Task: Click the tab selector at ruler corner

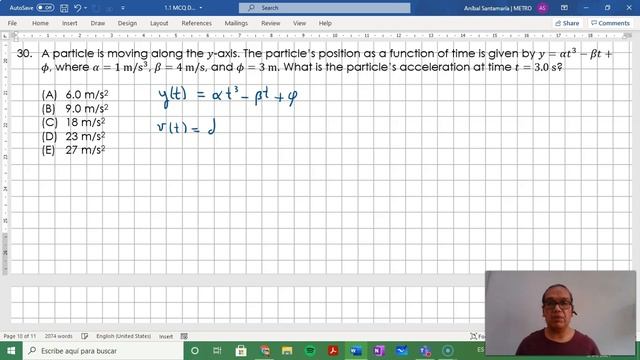Action: pyautogui.click(x=5, y=36)
